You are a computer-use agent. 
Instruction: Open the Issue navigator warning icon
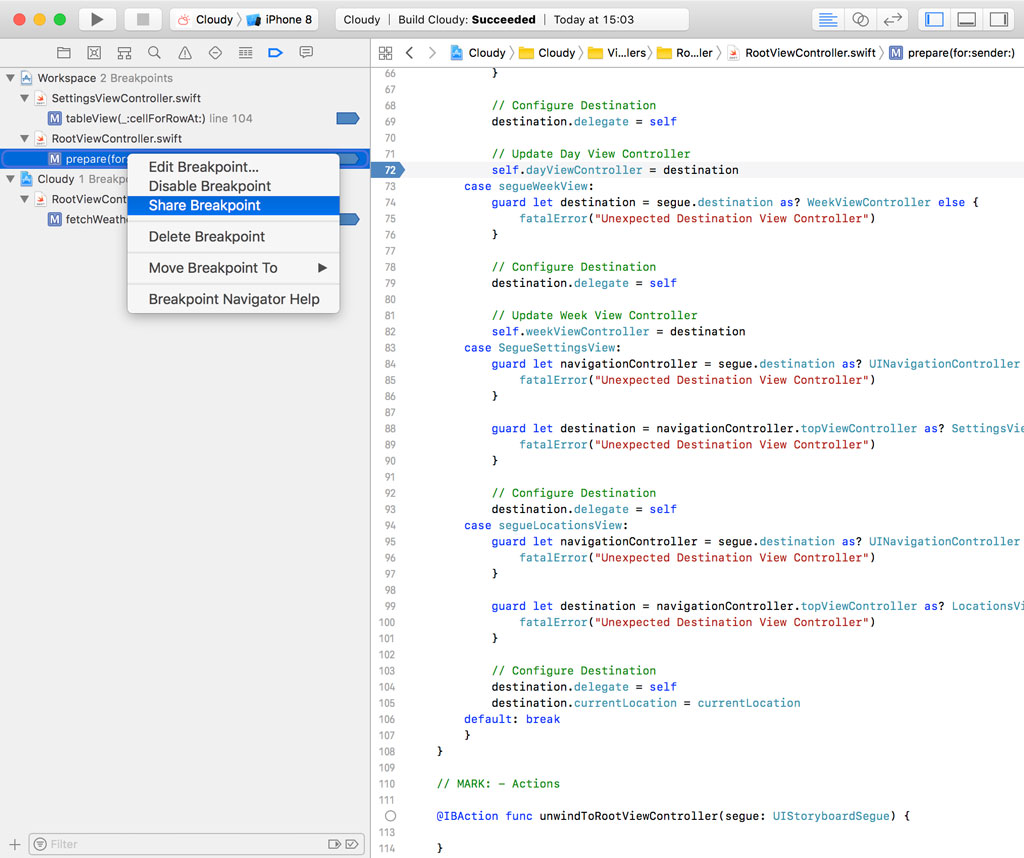pos(184,53)
